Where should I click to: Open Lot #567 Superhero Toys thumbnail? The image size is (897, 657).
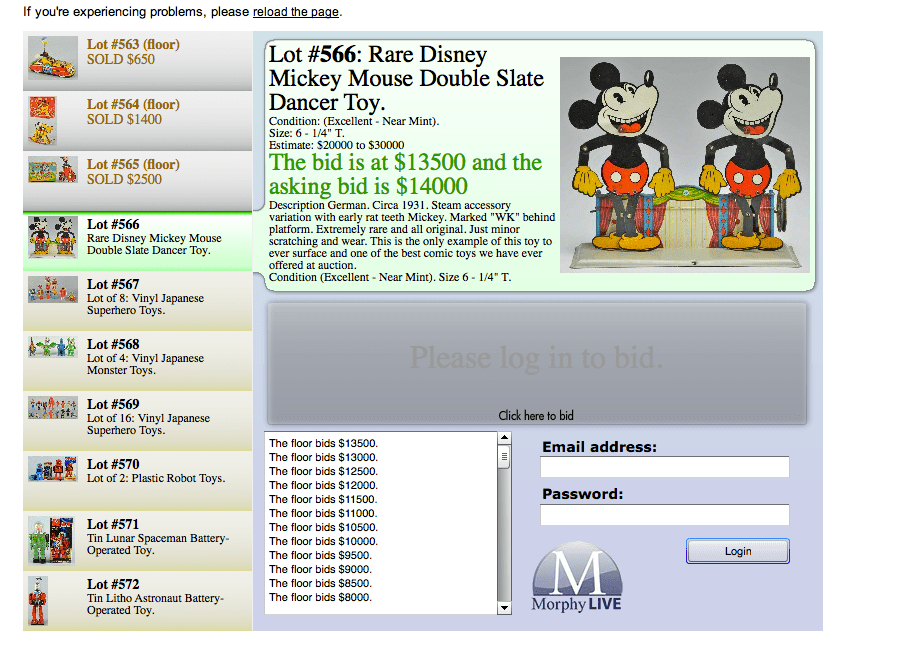pos(53,289)
